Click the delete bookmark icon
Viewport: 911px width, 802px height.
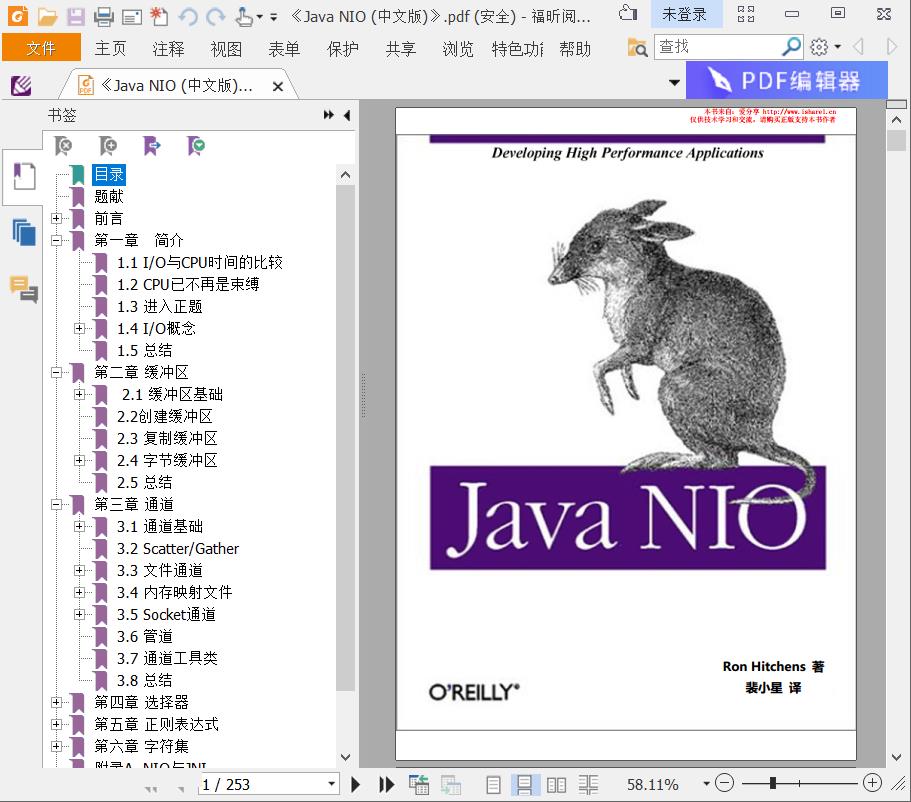click(x=63, y=146)
